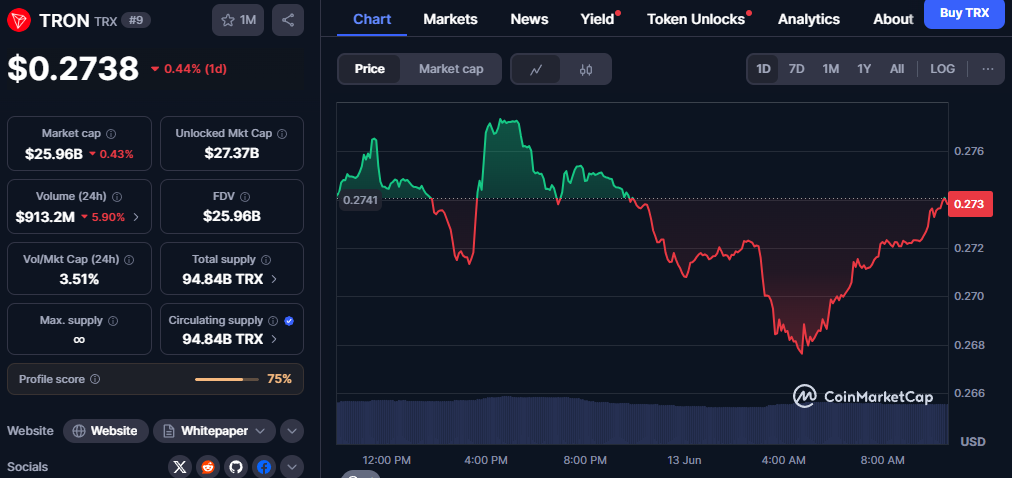Show FDV info icon
Screen dimensions: 1012x478
245,196
